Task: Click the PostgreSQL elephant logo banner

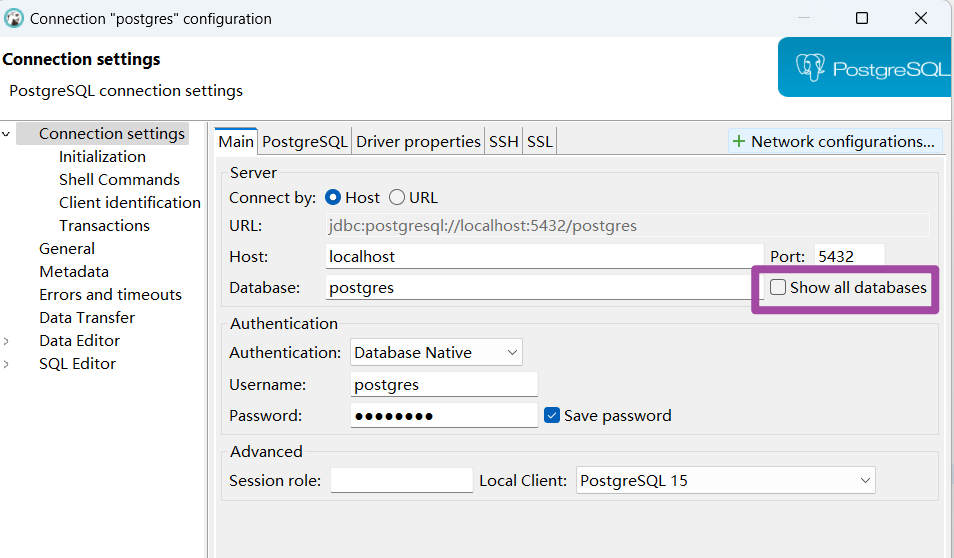Action: point(866,68)
